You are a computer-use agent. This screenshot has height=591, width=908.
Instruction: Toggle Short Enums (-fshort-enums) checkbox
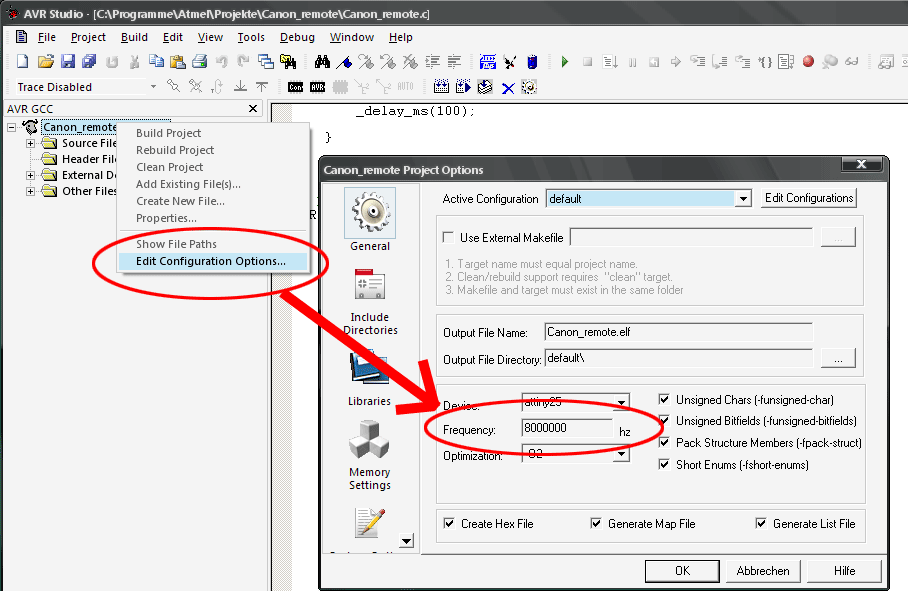coord(664,464)
